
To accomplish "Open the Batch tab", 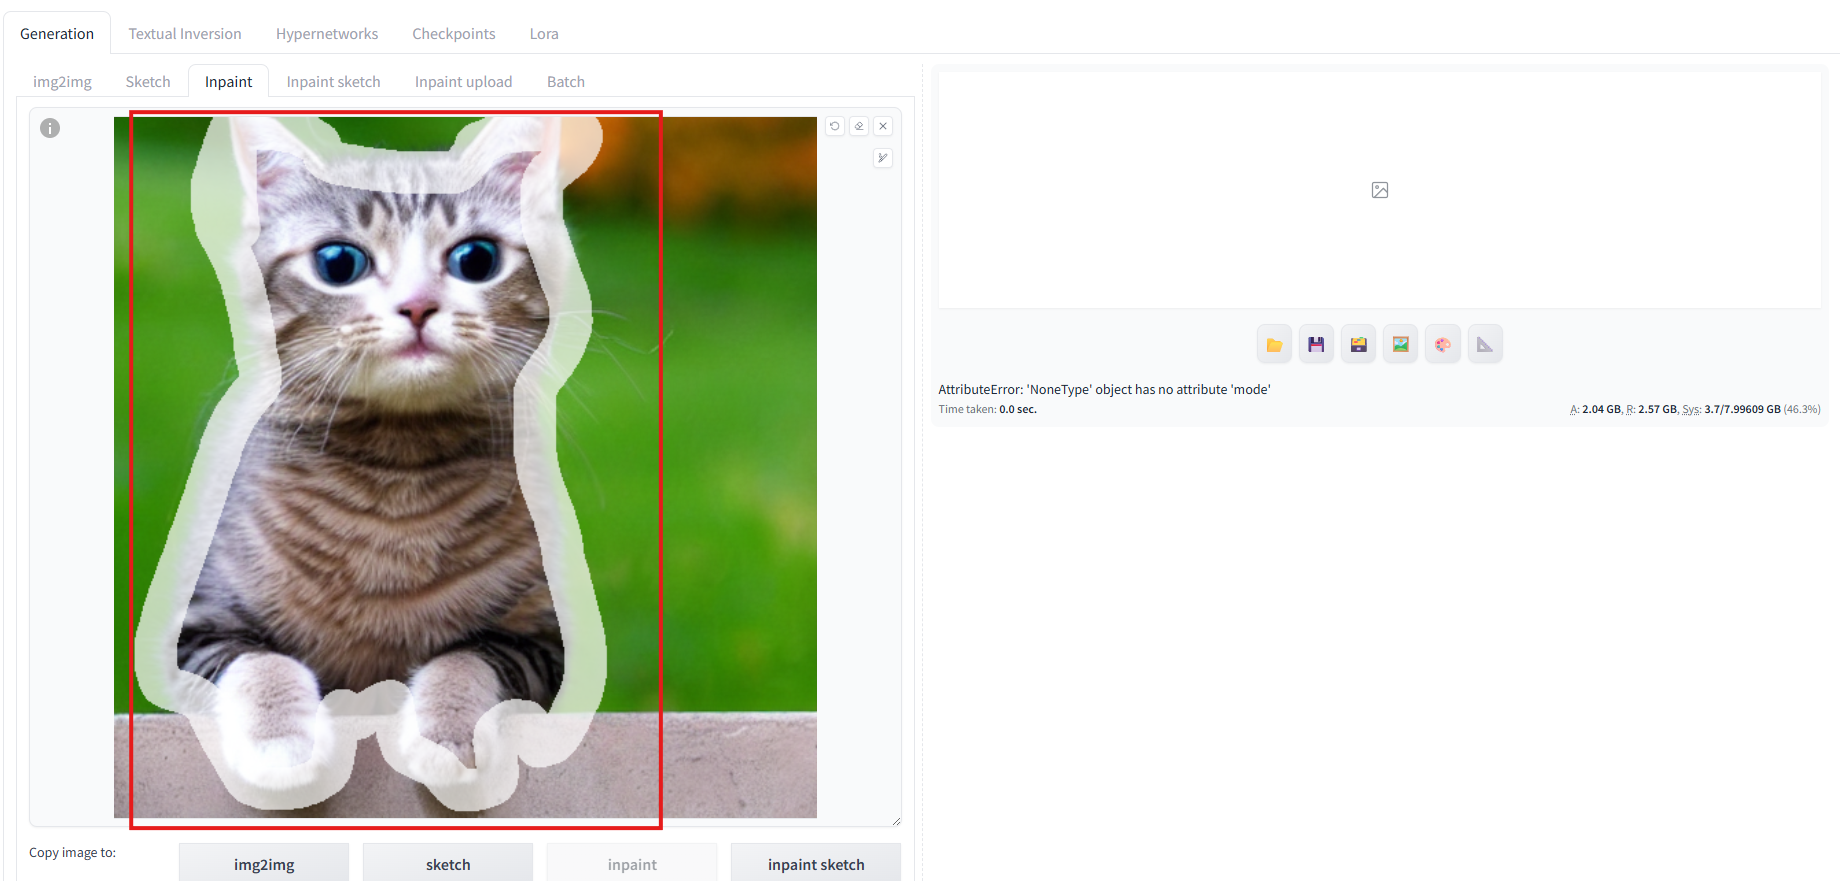I will click(x=566, y=81).
